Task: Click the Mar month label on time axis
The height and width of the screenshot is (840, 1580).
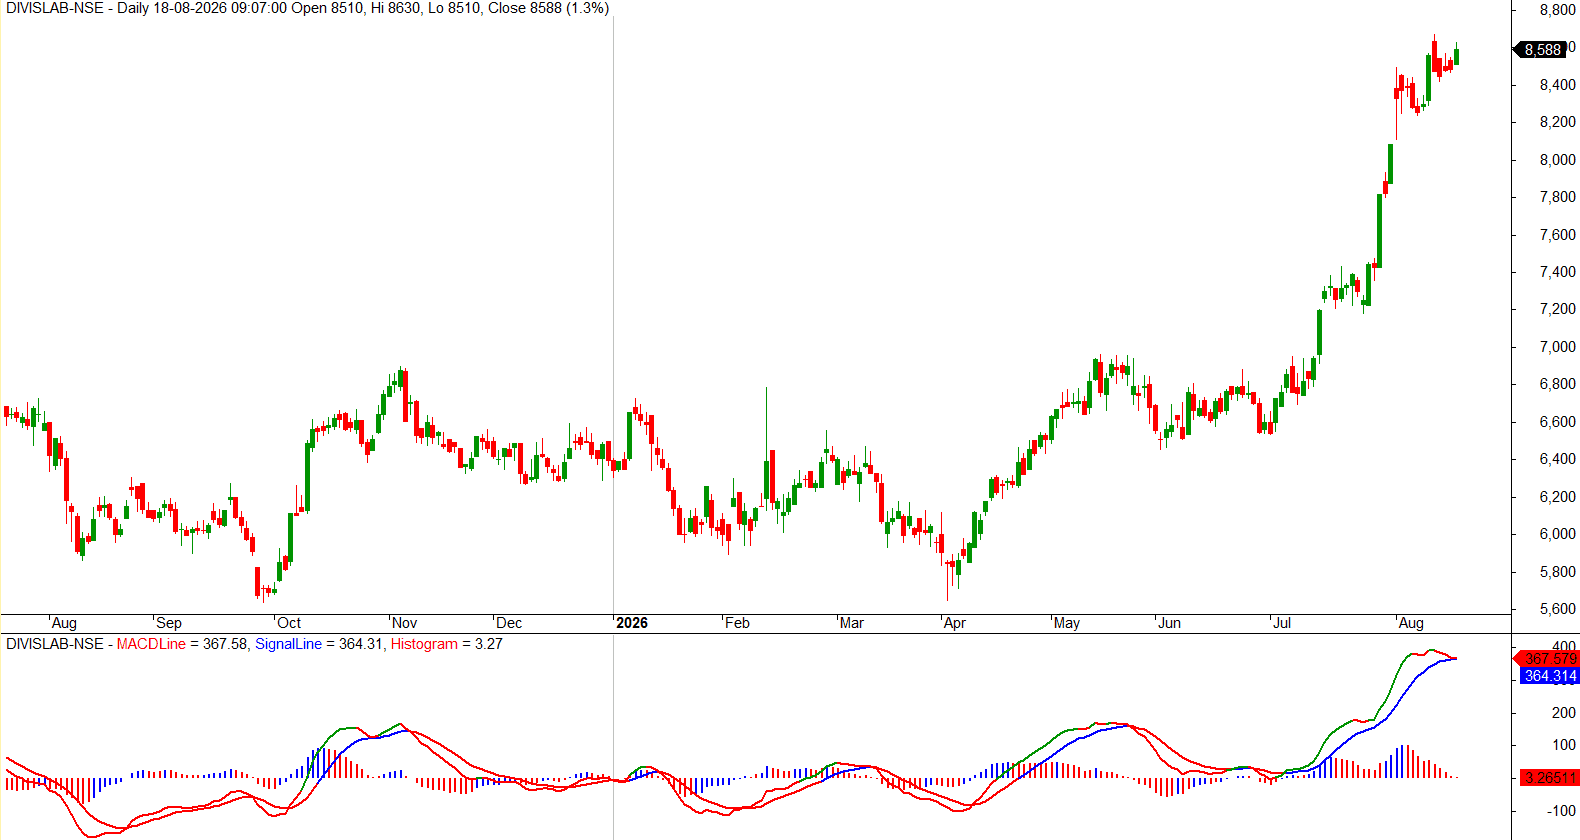Action: coord(852,623)
